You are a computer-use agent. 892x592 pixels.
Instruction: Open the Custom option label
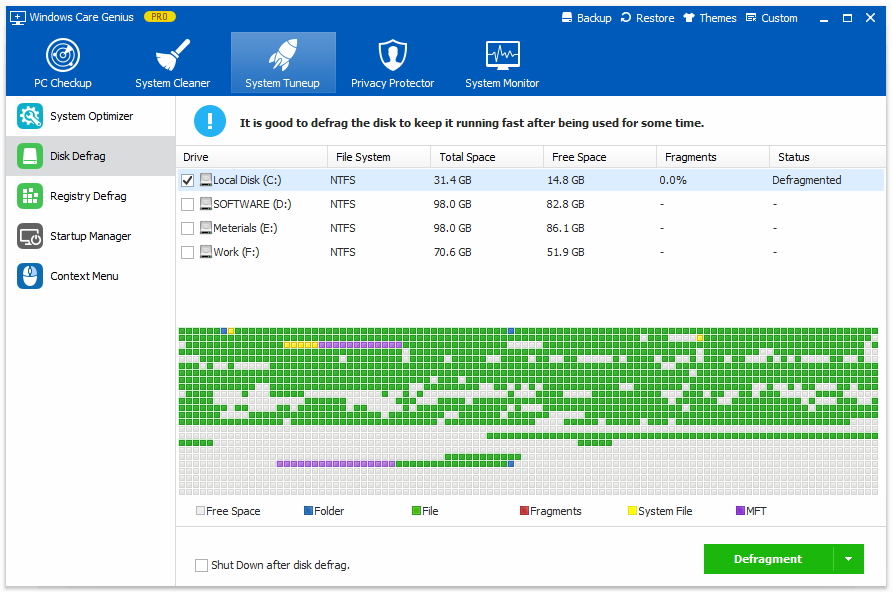point(779,18)
